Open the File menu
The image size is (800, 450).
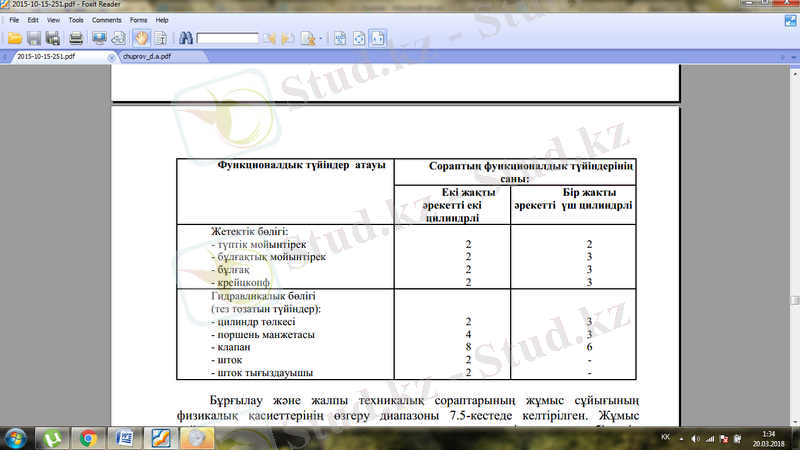15,20
